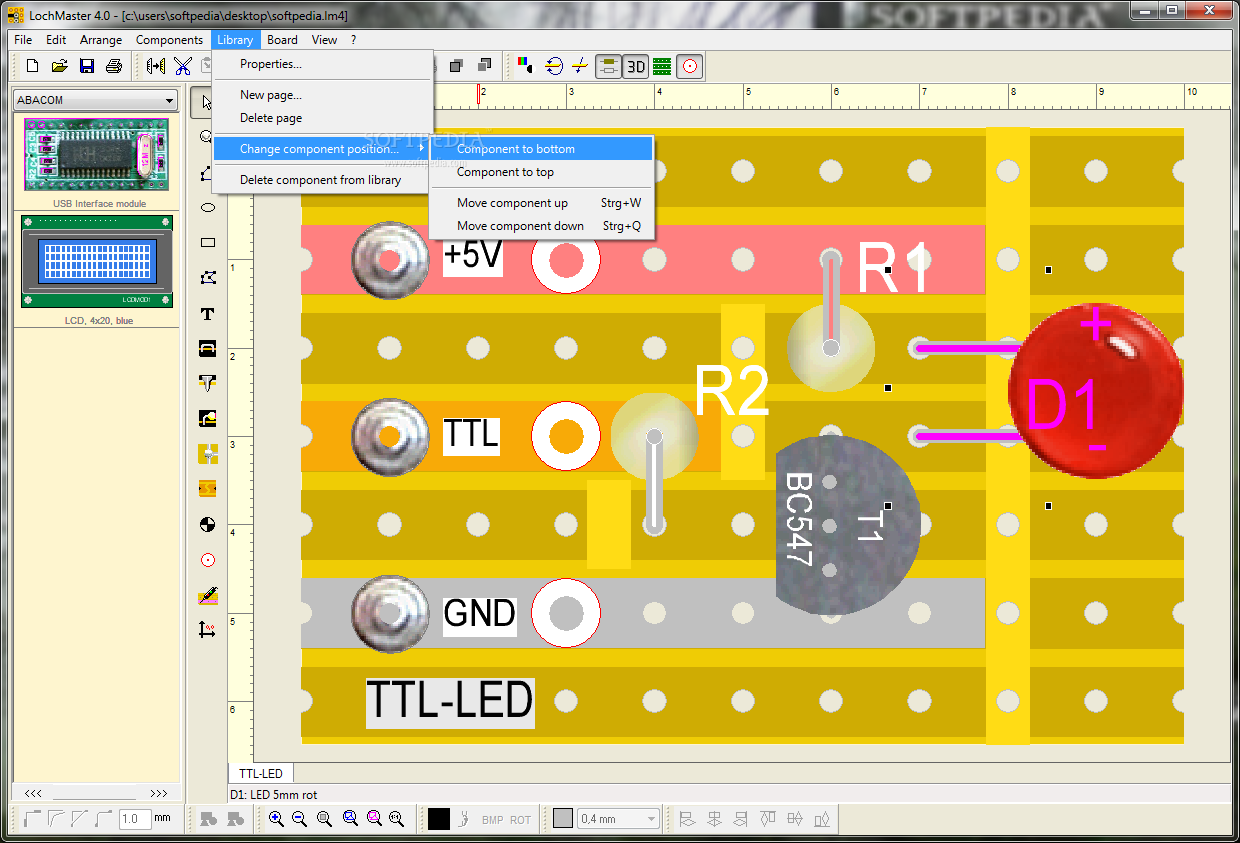Open the ? help menu
Viewport: 1240px width, 843px height.
coord(353,40)
